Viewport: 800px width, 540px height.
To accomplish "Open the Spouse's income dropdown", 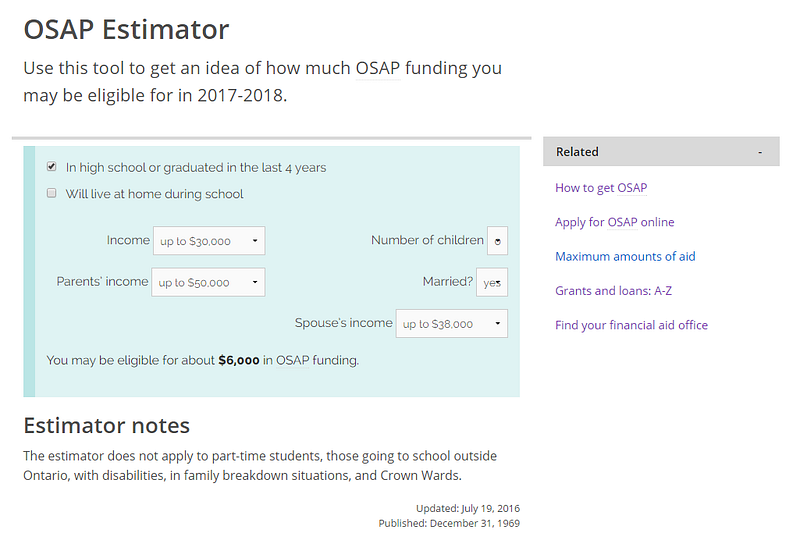I will coord(452,324).
